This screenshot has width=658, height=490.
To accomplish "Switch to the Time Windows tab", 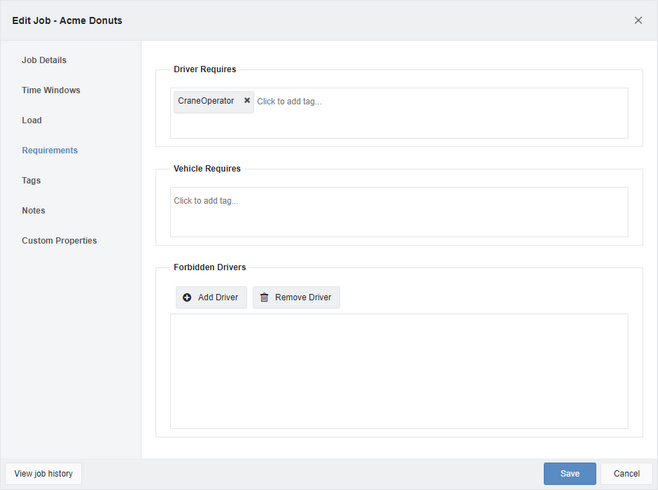I will tap(51, 90).
